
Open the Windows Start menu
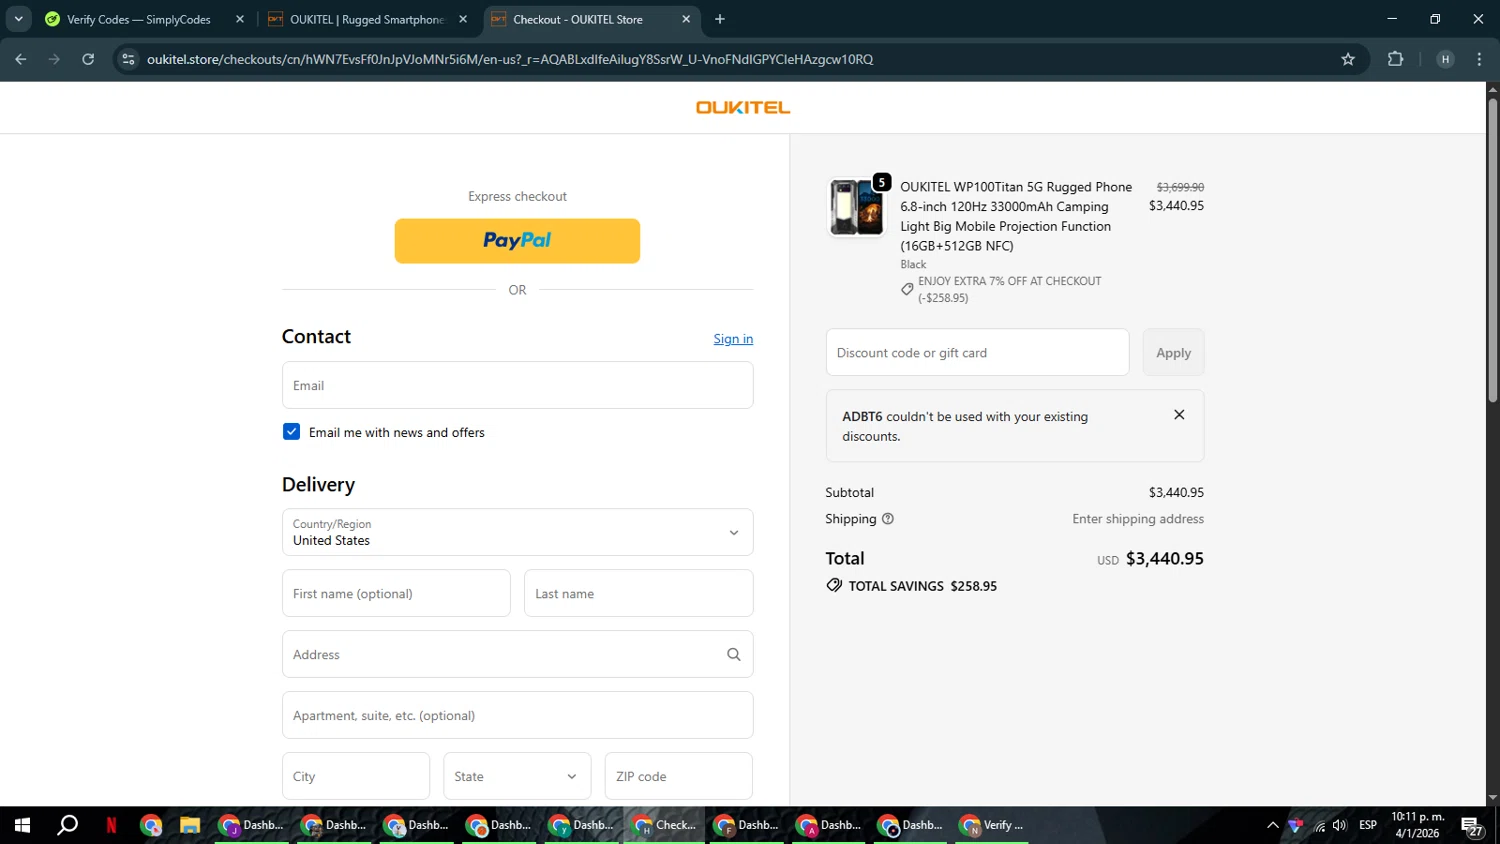tap(22, 825)
